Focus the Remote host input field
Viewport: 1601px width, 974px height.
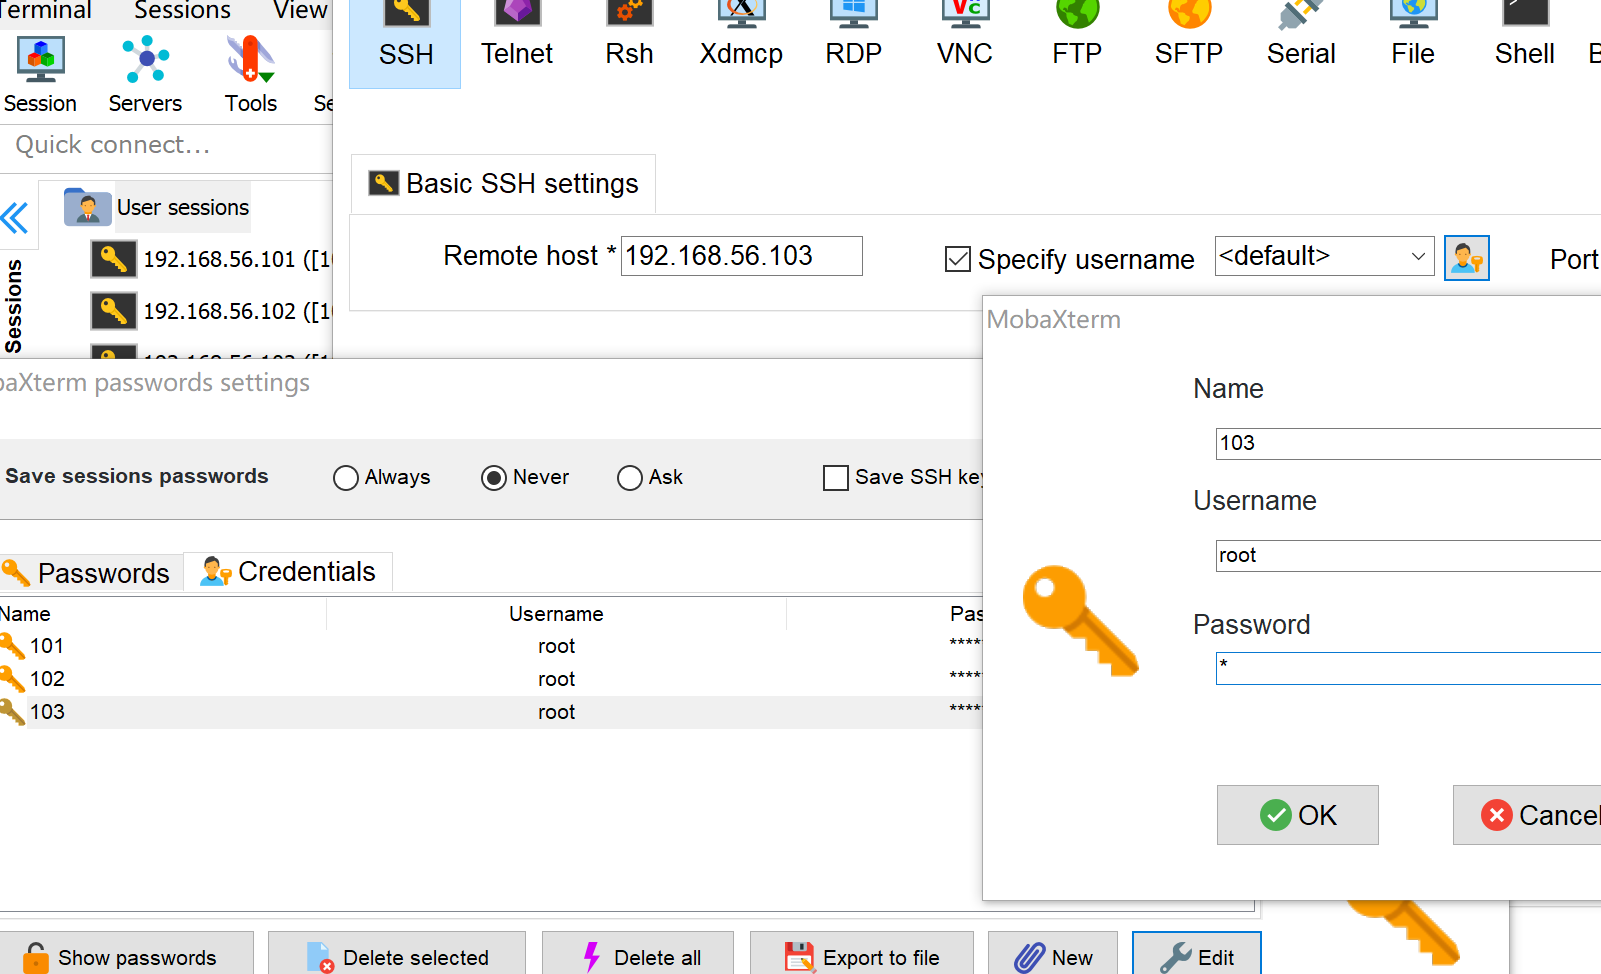741,256
